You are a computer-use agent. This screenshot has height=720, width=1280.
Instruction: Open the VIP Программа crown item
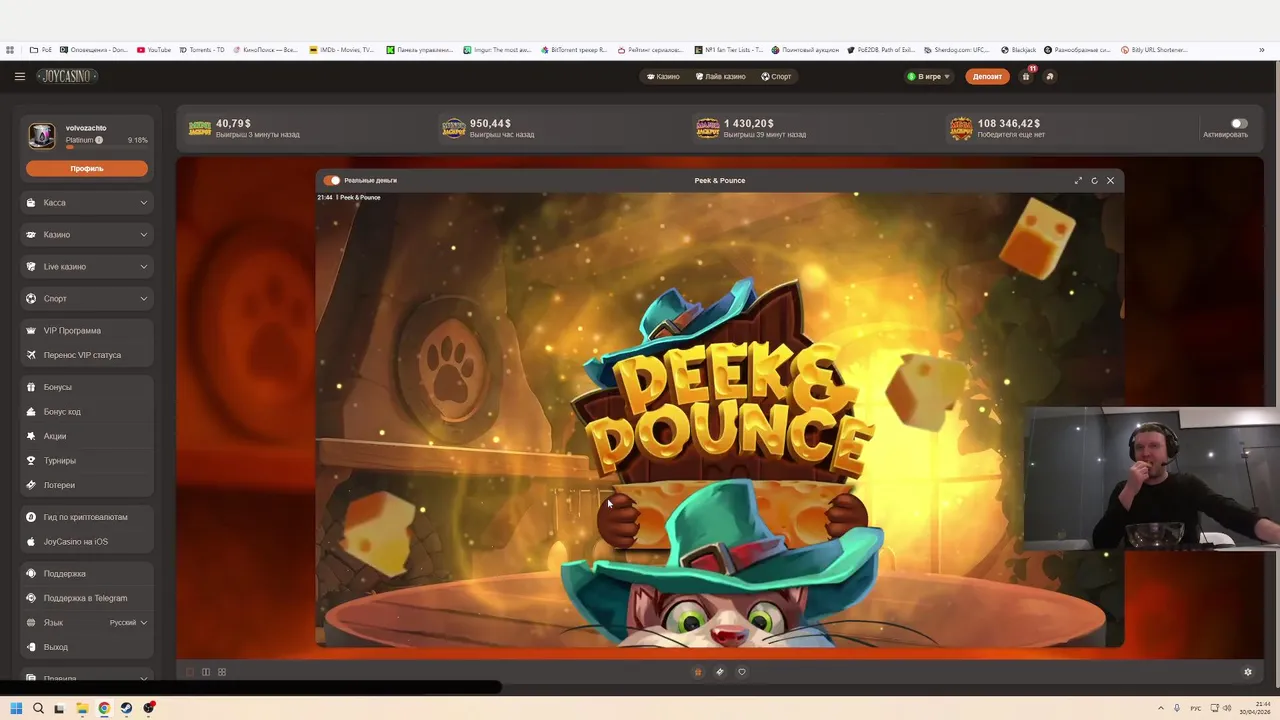(87, 331)
